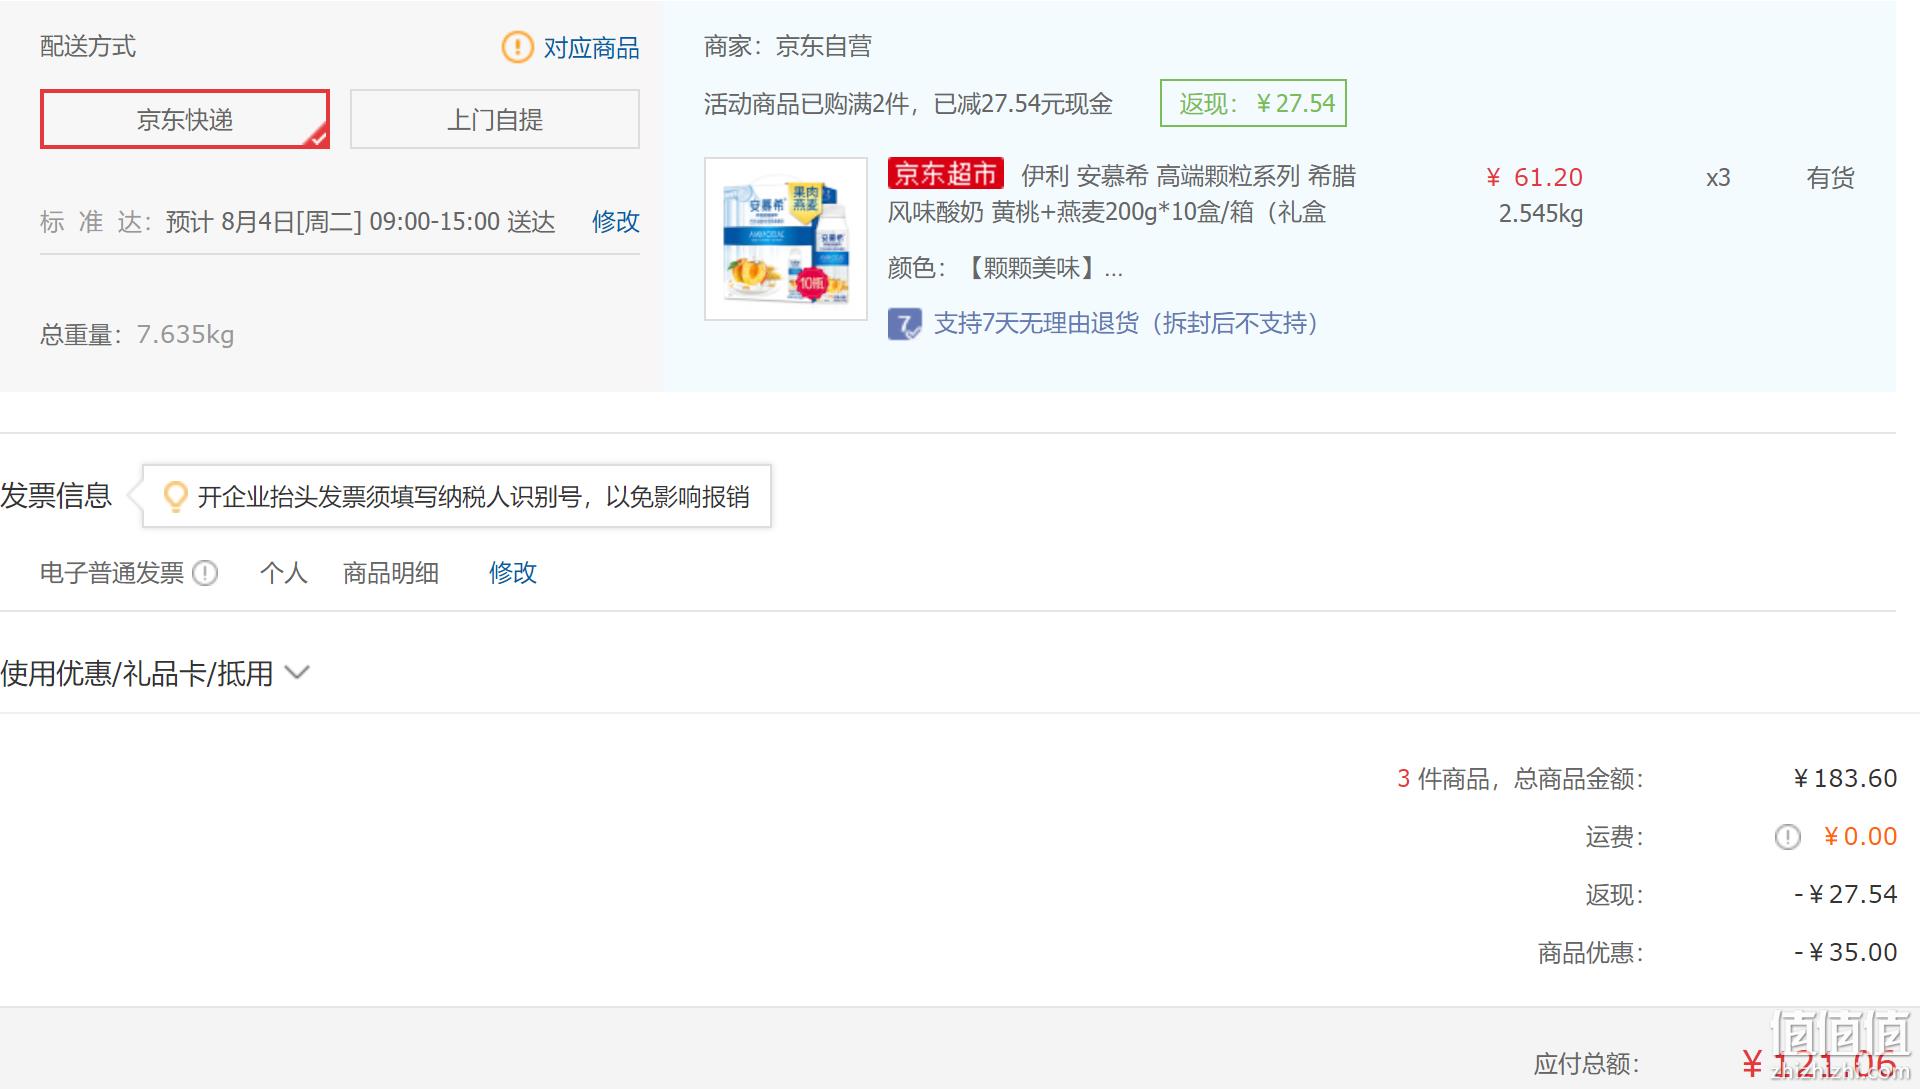The height and width of the screenshot is (1089, 1920).
Task: Click 修改 next to delivery time
Action: 616,221
